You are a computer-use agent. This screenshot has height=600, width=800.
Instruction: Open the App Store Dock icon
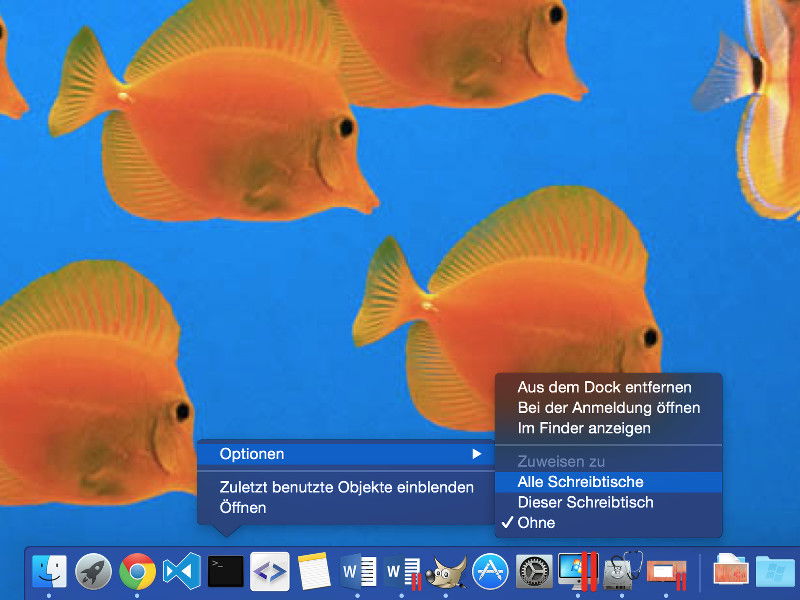pos(490,571)
